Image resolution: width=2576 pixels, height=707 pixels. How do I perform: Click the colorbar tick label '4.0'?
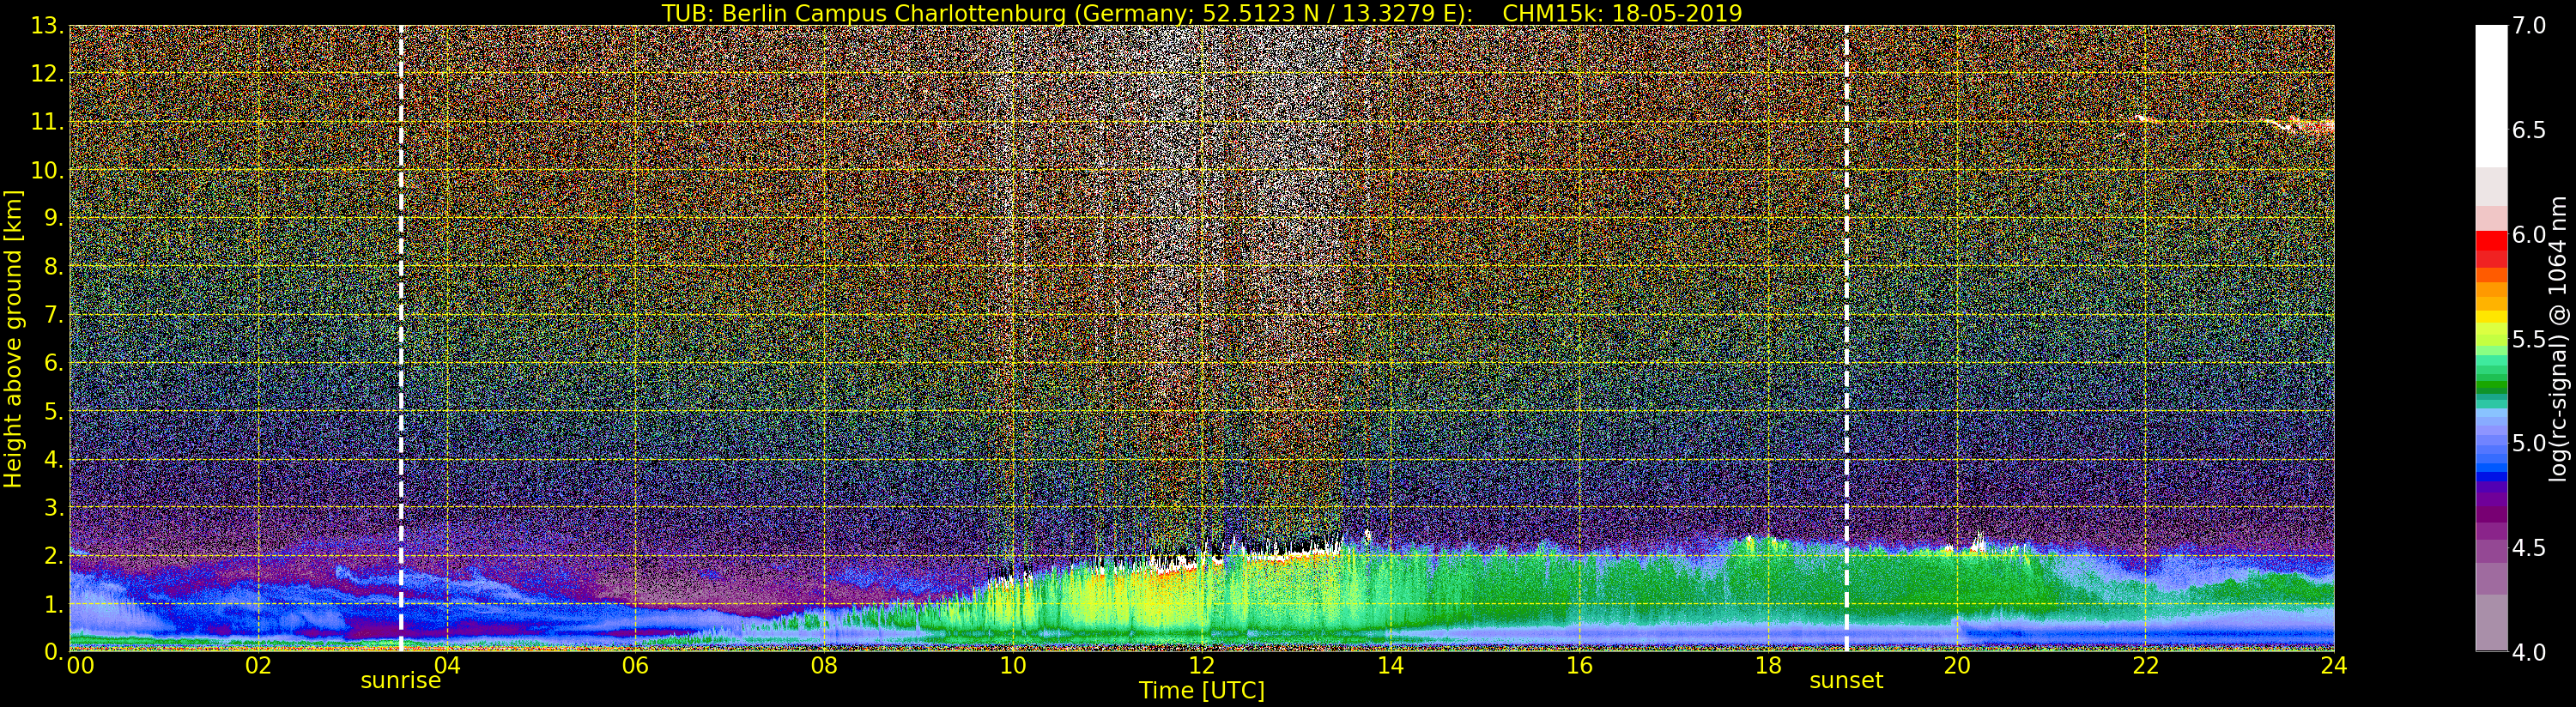(2529, 652)
